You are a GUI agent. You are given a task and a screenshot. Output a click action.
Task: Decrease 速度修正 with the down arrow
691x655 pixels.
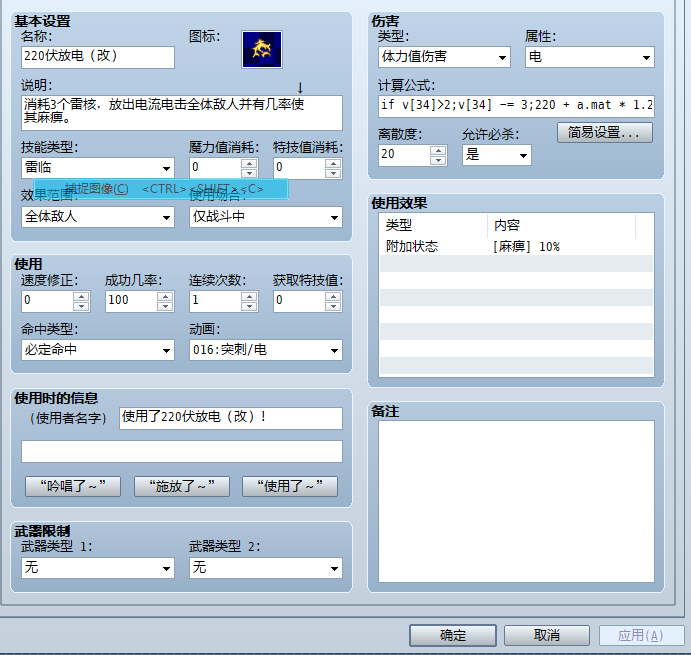point(81,306)
